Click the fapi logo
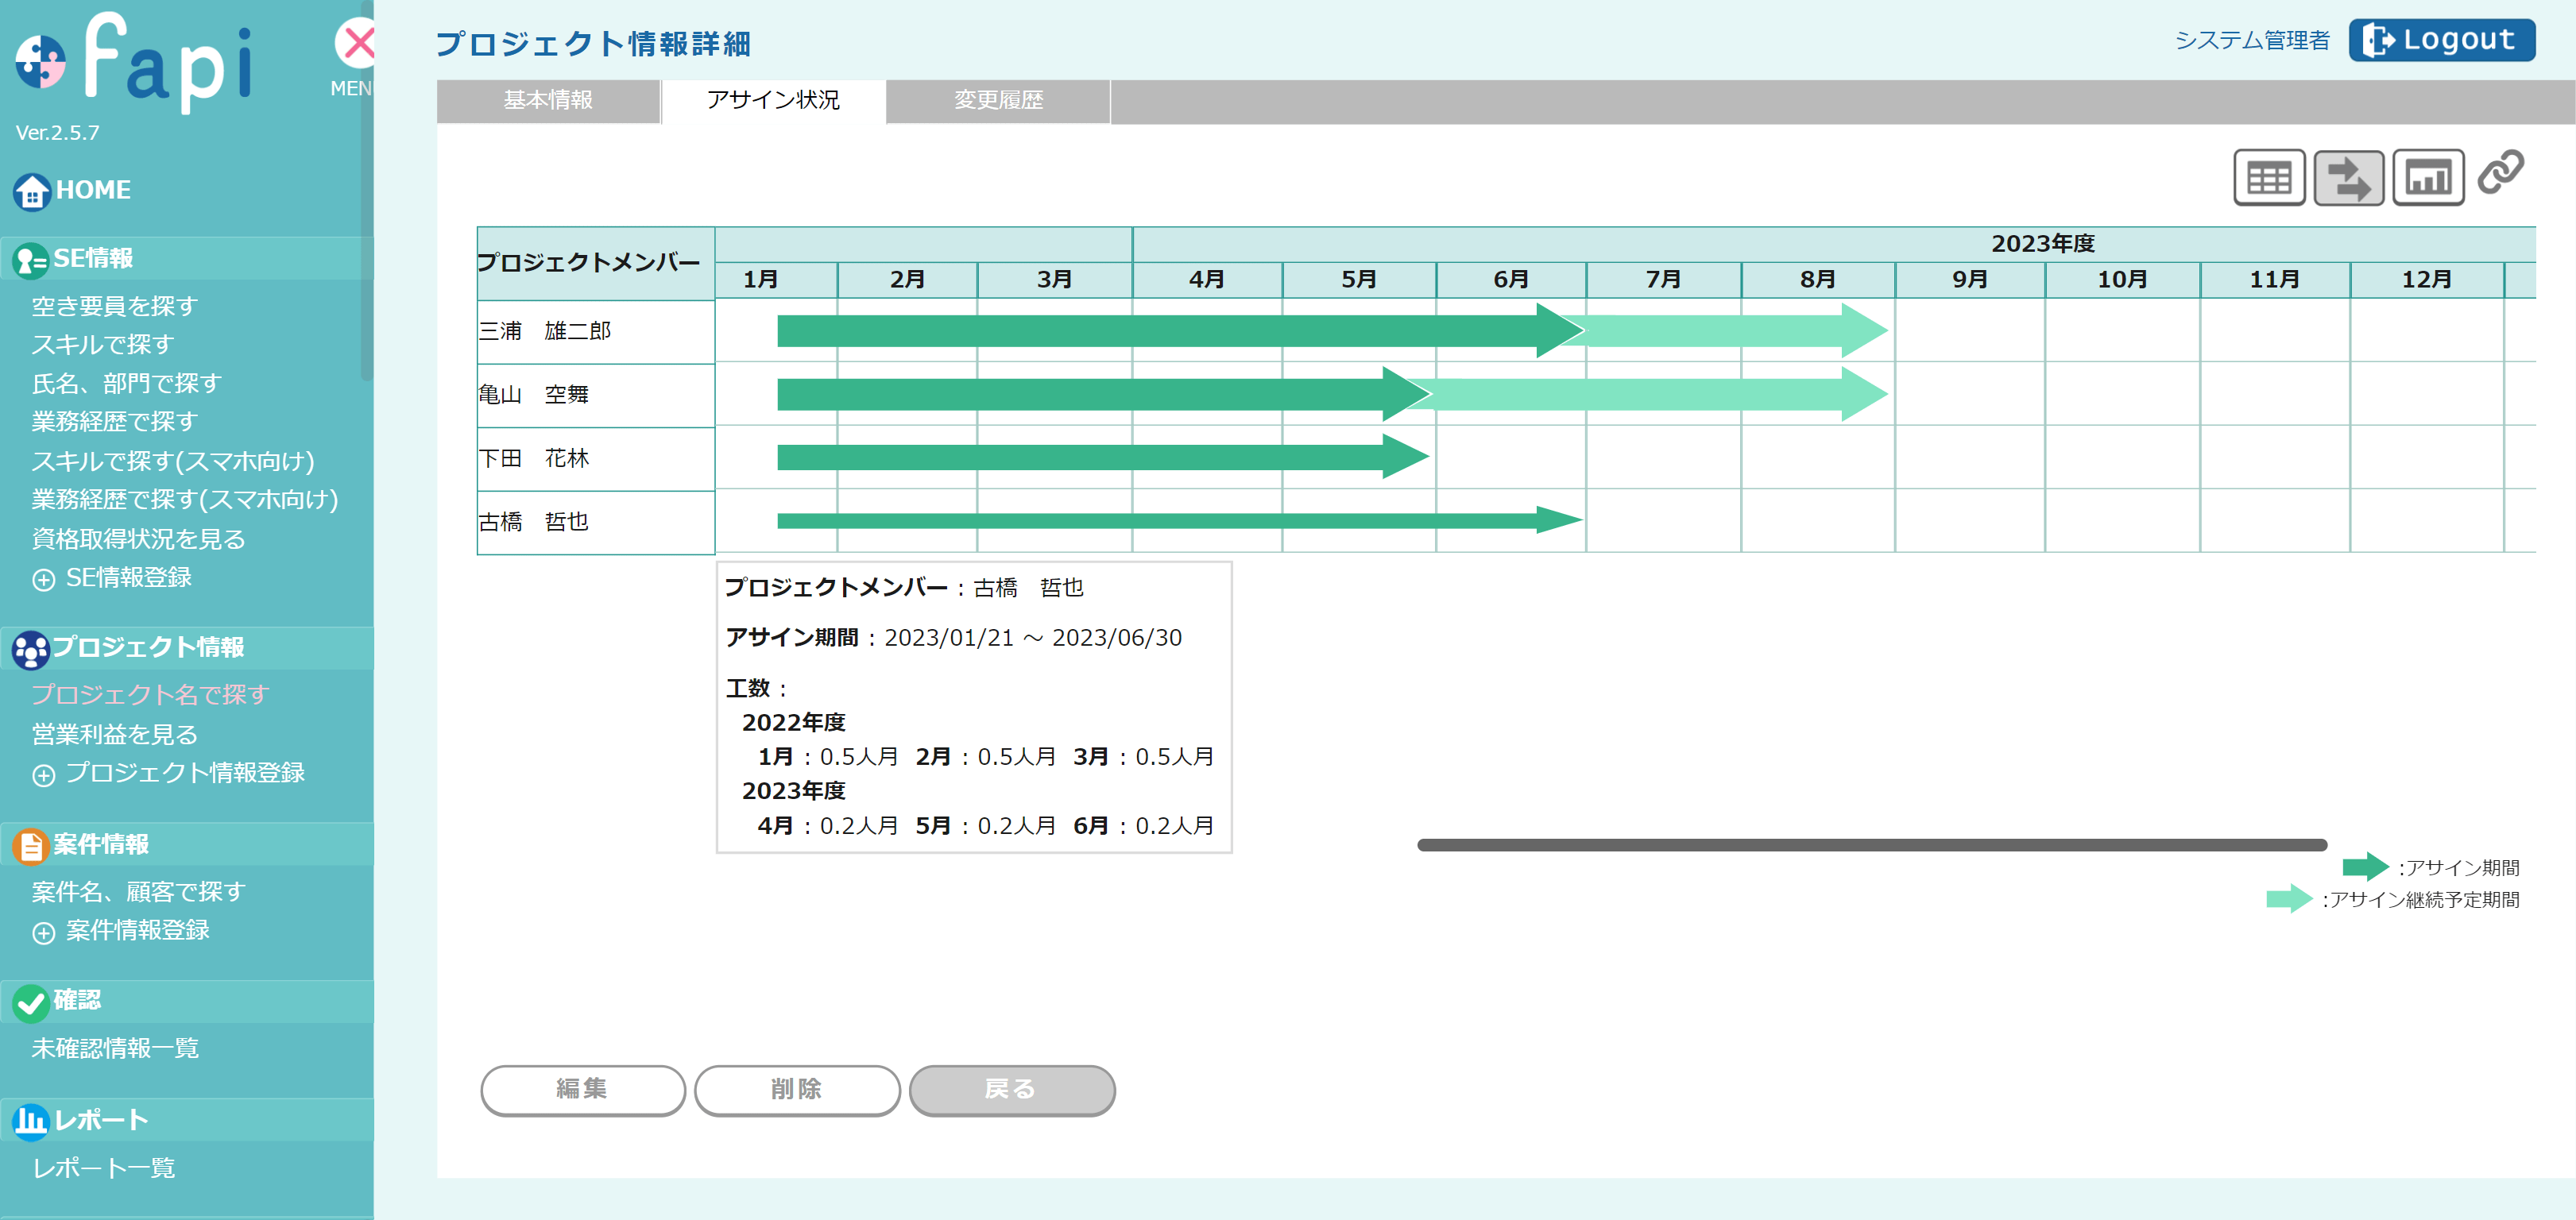The width and height of the screenshot is (2576, 1220). click(135, 62)
